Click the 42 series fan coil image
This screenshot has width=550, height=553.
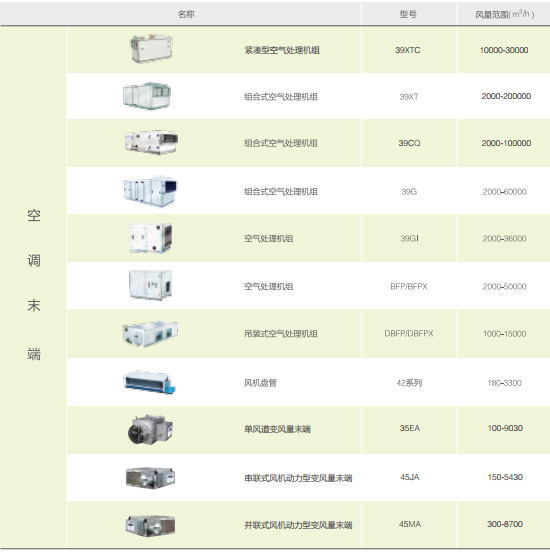pyautogui.click(x=149, y=382)
